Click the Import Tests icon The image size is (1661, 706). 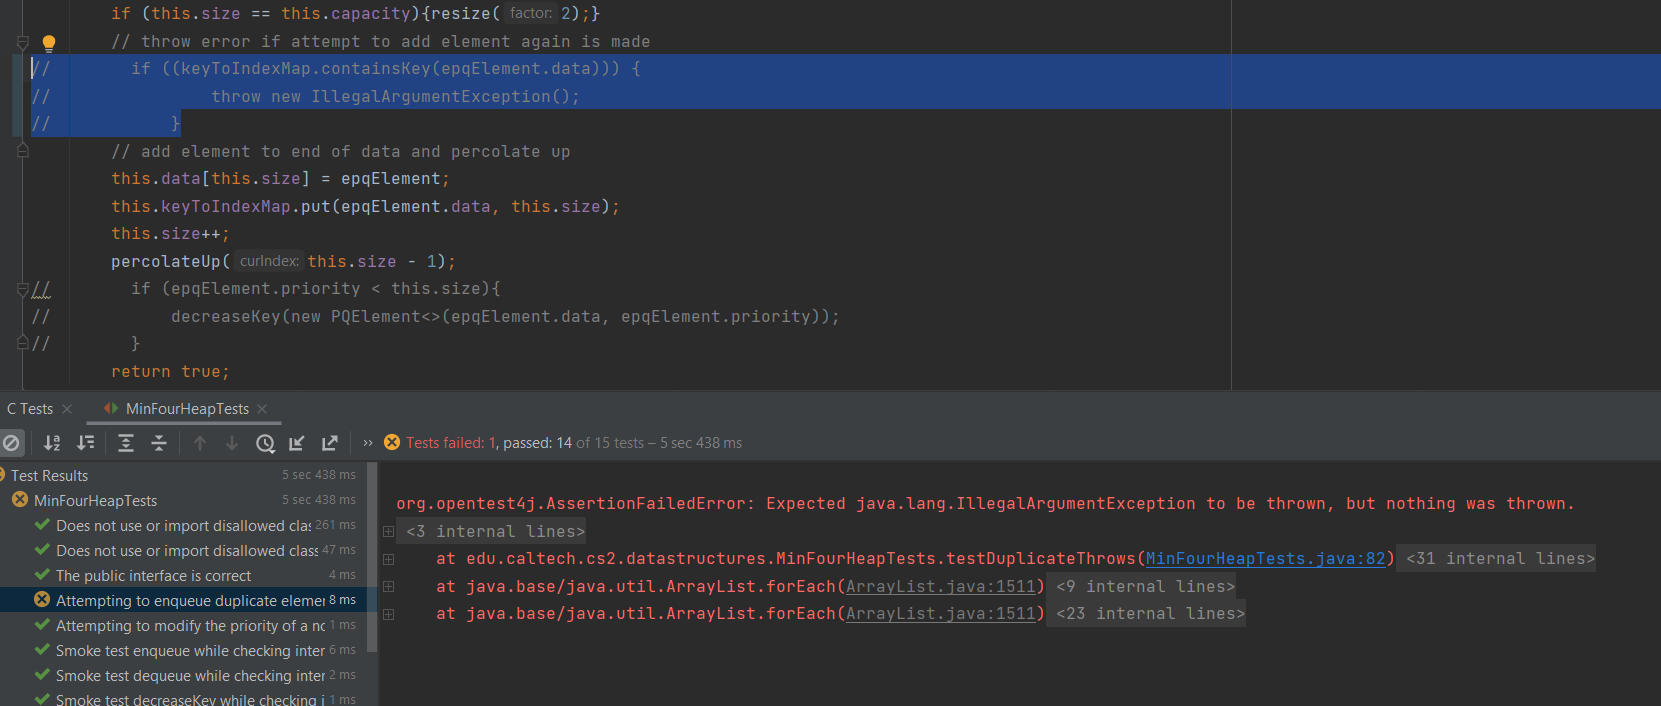point(297,443)
